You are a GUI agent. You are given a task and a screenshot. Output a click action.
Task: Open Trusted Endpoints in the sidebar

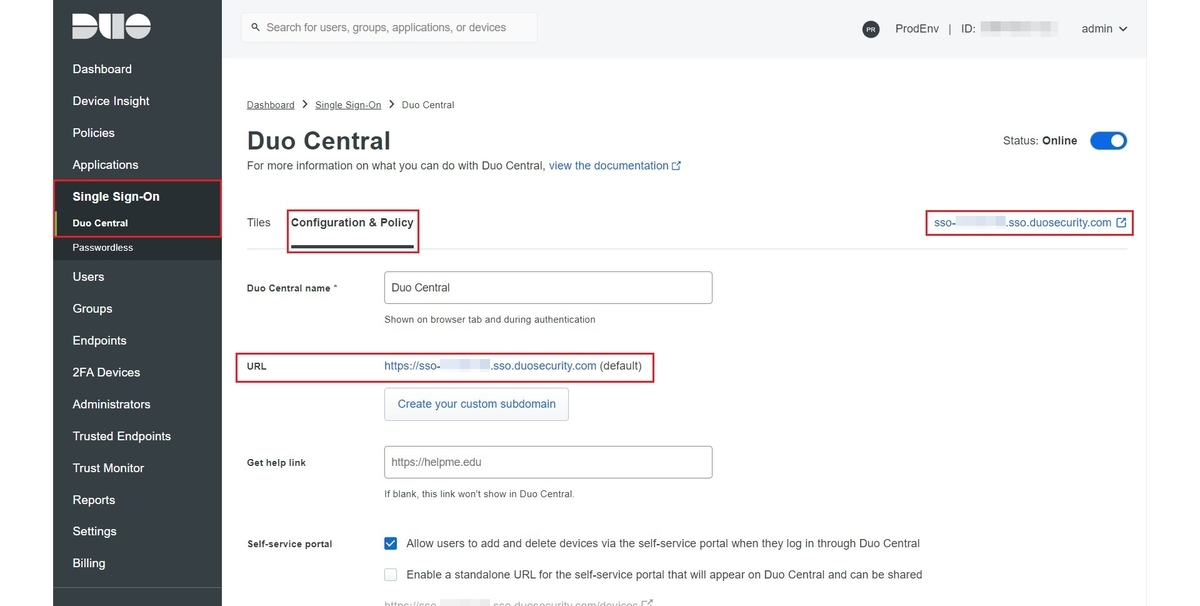click(x=121, y=436)
